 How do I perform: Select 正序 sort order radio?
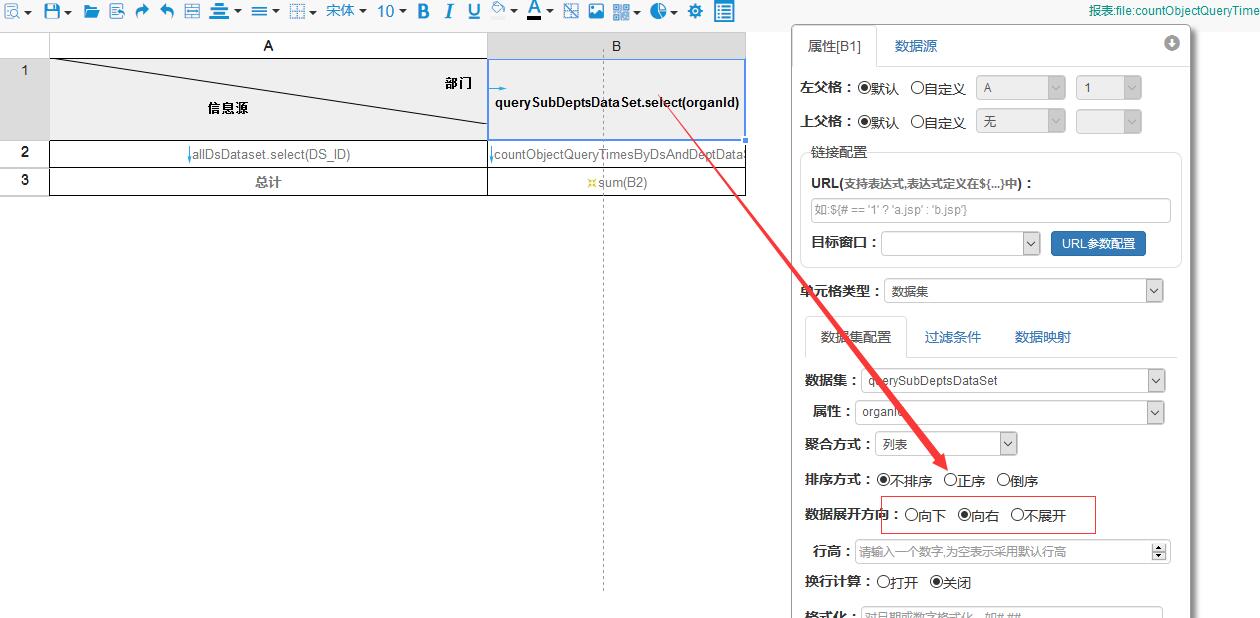point(951,480)
